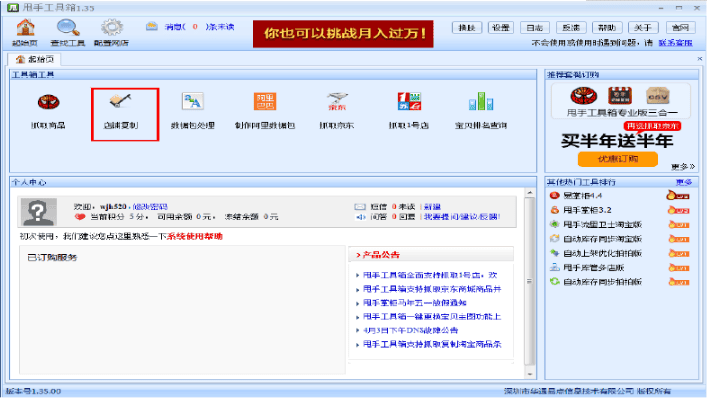Click the personal center scrollbar down arrow
Screen dimensions: 707x401
[x=530, y=373]
